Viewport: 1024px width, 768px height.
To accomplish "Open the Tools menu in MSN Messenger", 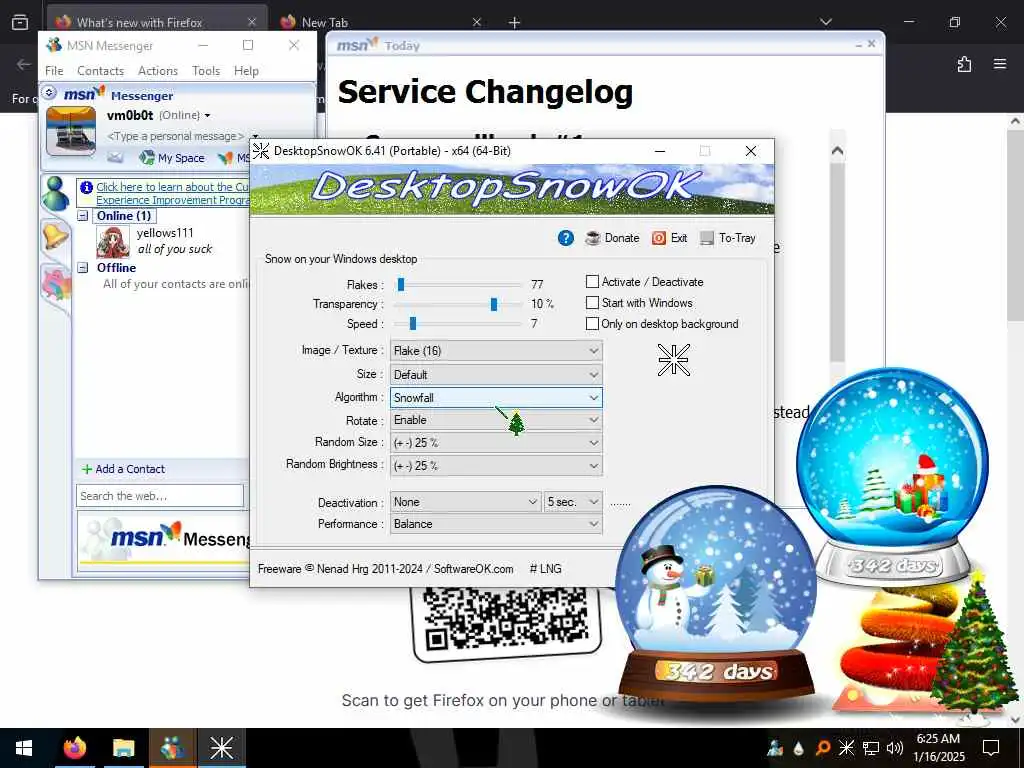I will 206,71.
